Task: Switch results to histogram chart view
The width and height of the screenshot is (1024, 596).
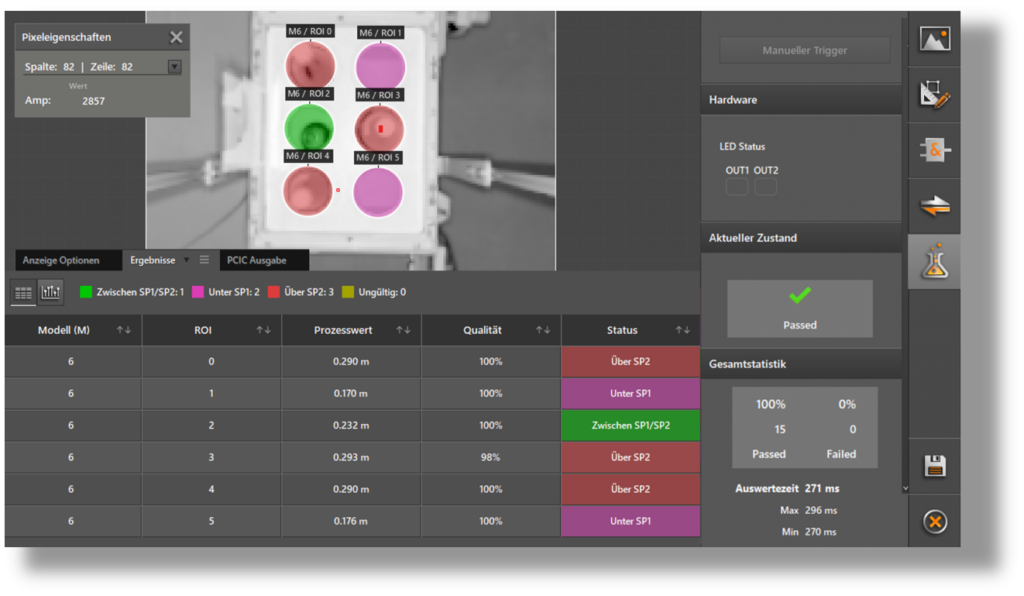Action: [50, 292]
